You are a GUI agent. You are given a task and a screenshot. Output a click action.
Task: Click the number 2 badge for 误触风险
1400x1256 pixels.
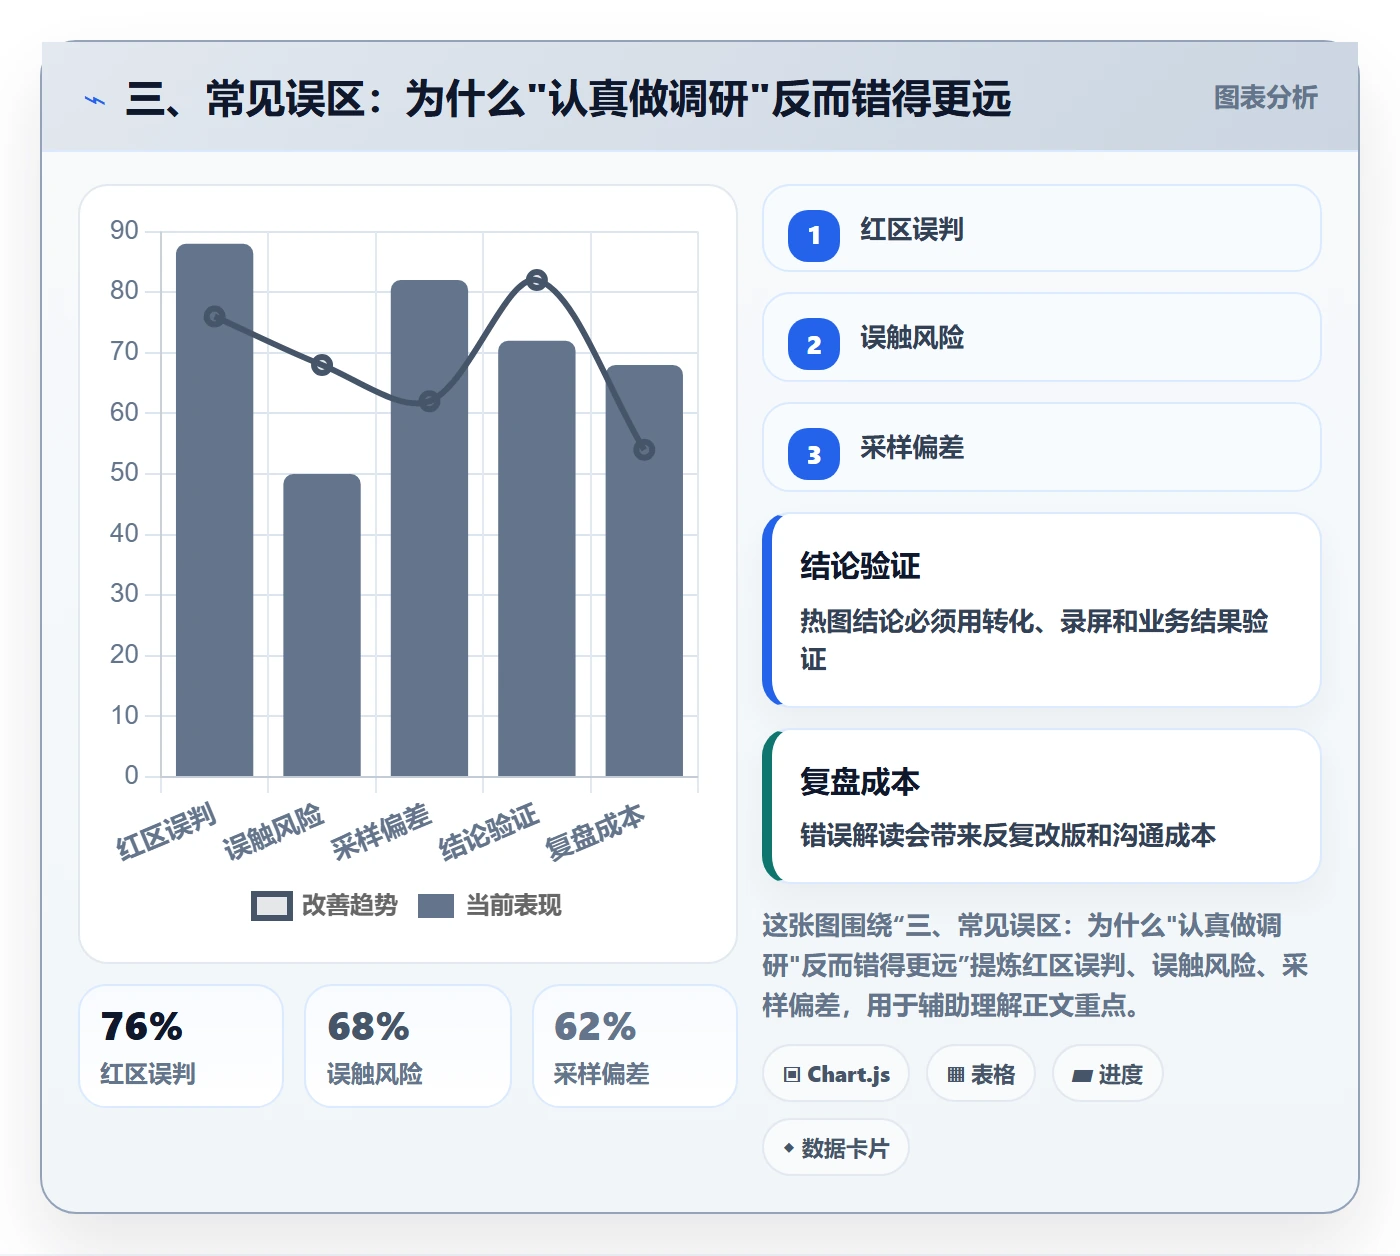point(814,345)
